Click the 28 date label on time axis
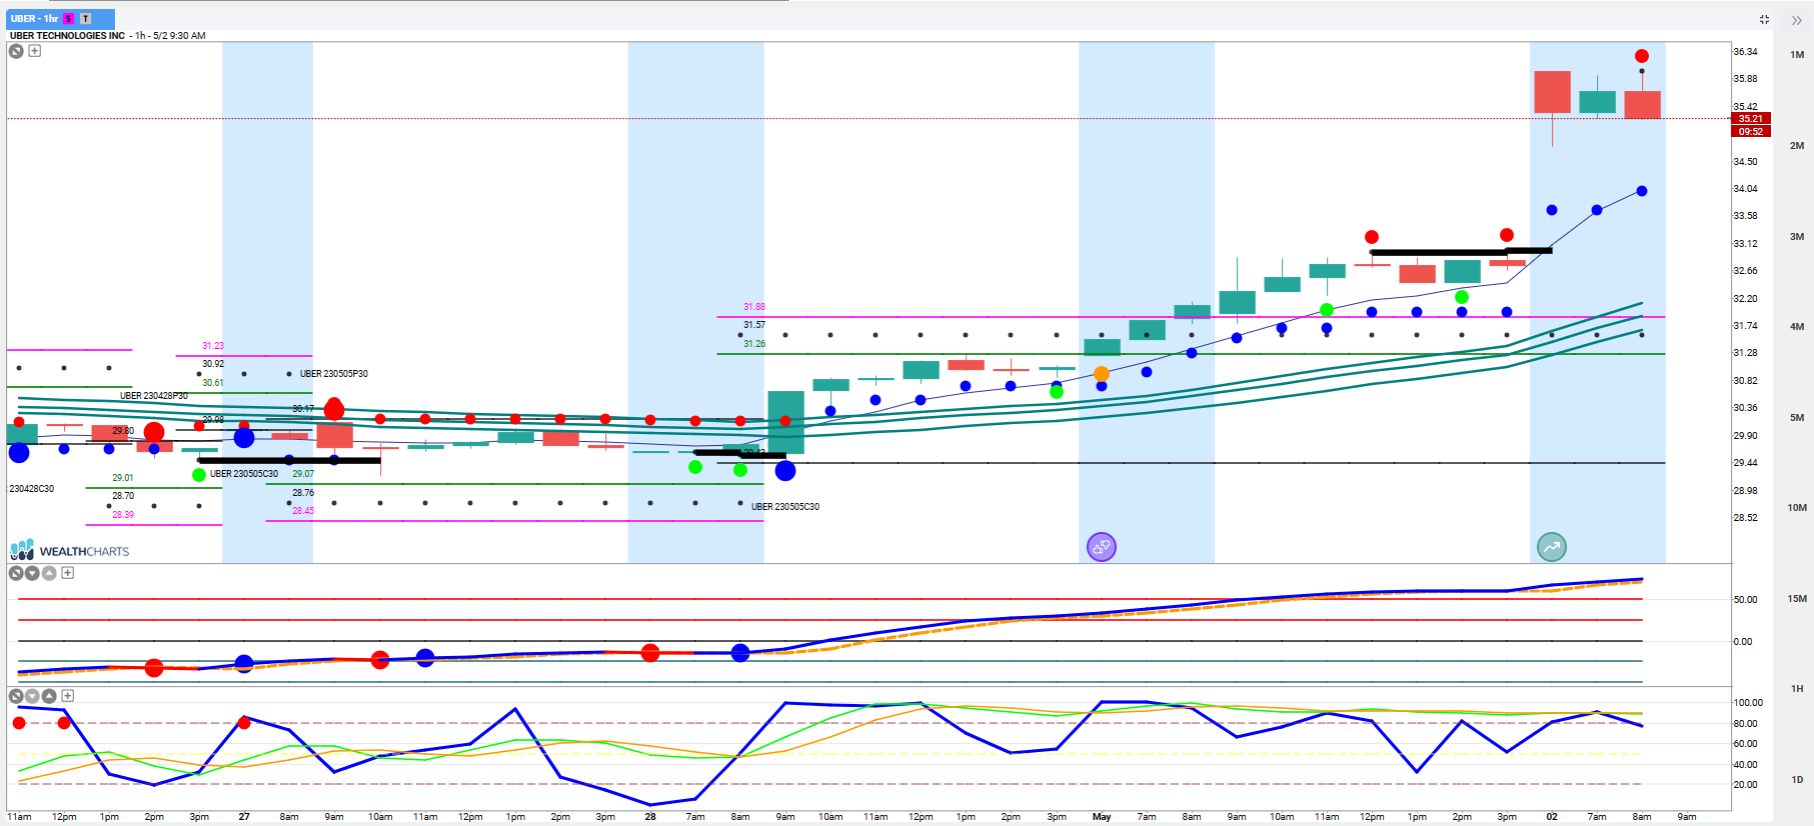The width and height of the screenshot is (1814, 826). tap(650, 817)
